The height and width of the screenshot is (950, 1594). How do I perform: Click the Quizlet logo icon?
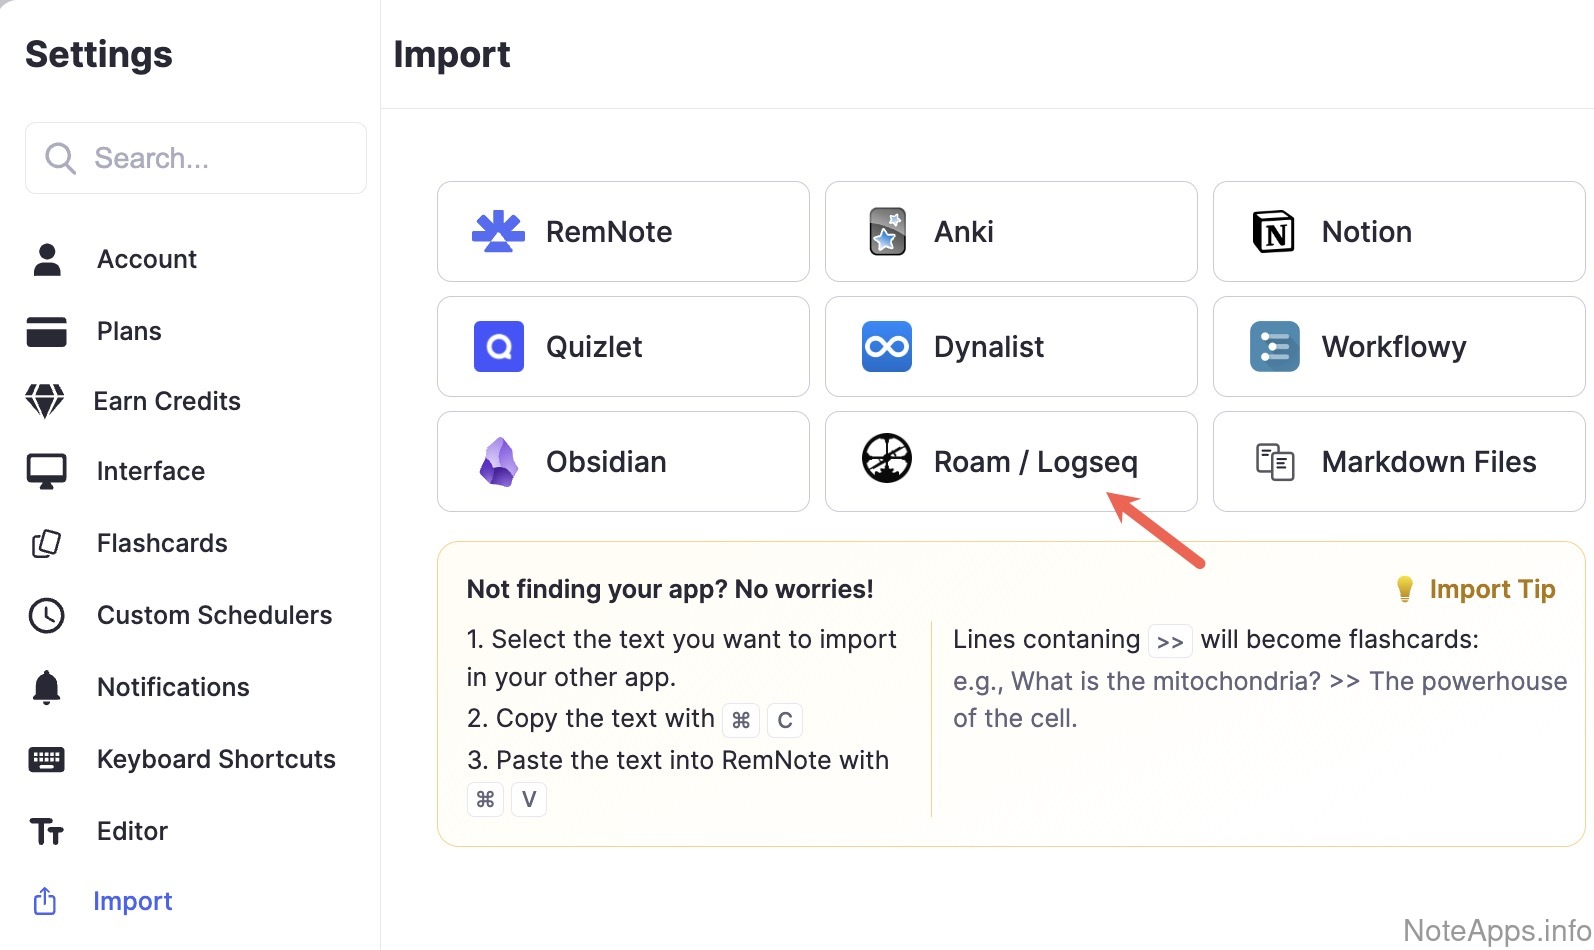[x=498, y=347]
